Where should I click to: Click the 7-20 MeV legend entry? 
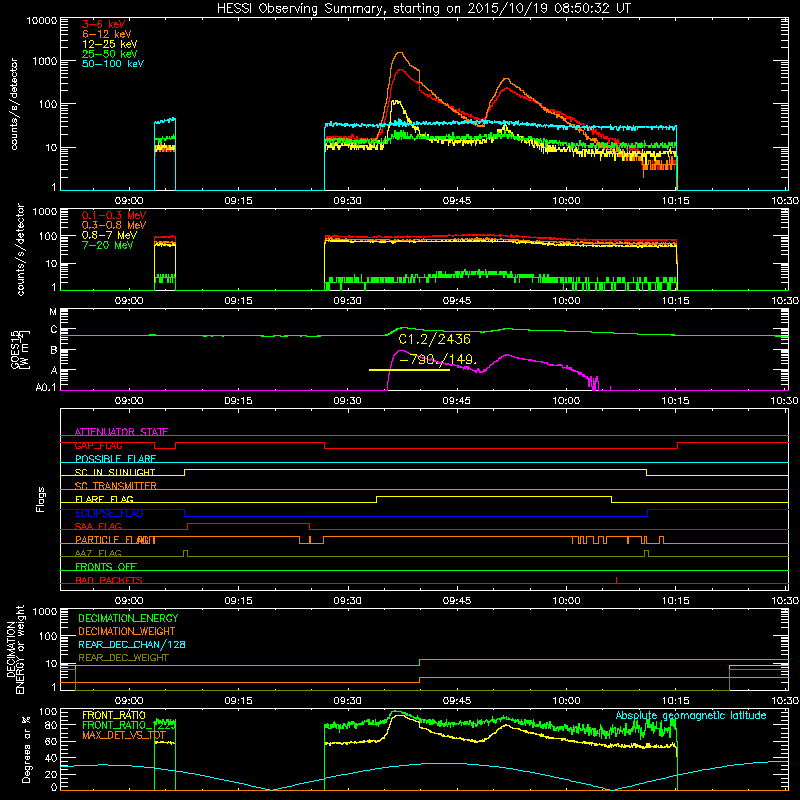[108, 245]
